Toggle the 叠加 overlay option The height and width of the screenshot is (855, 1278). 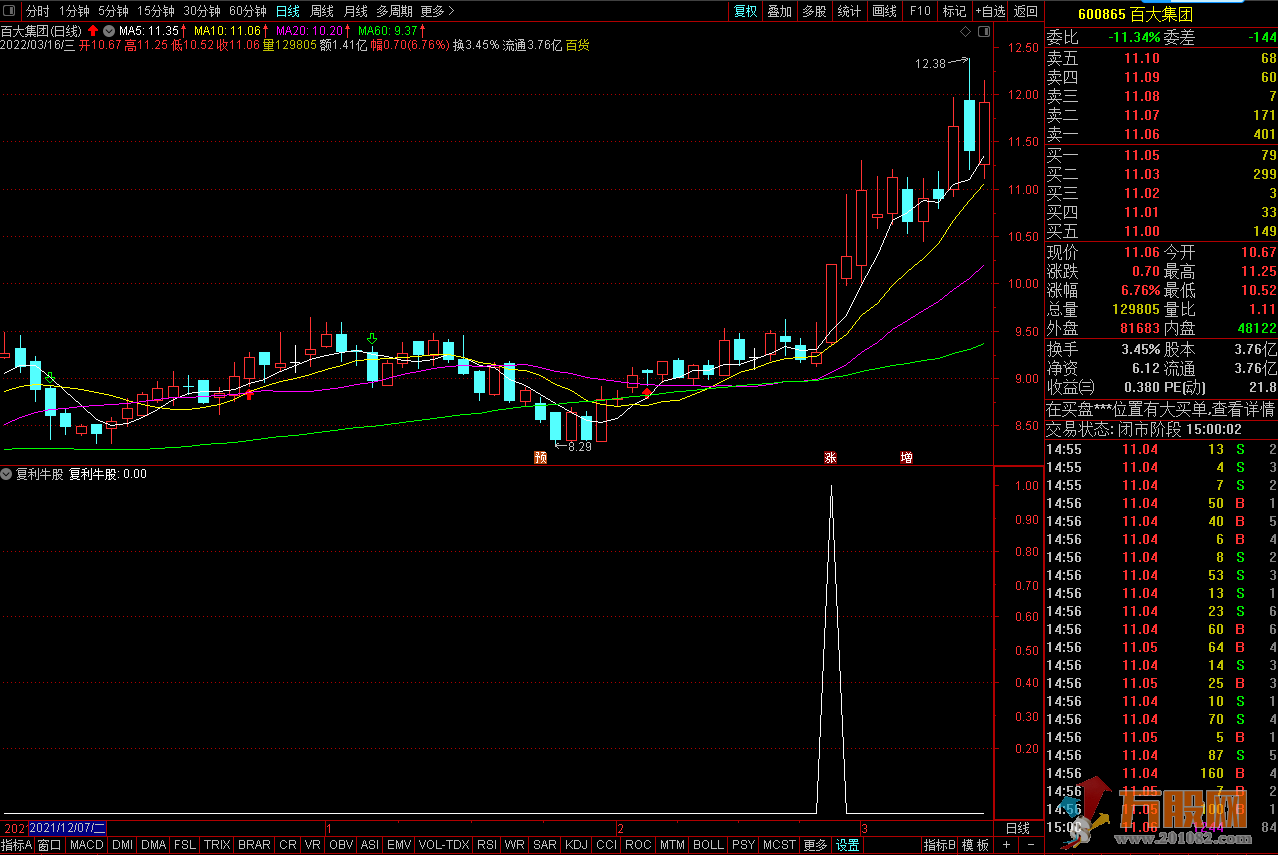click(x=779, y=11)
